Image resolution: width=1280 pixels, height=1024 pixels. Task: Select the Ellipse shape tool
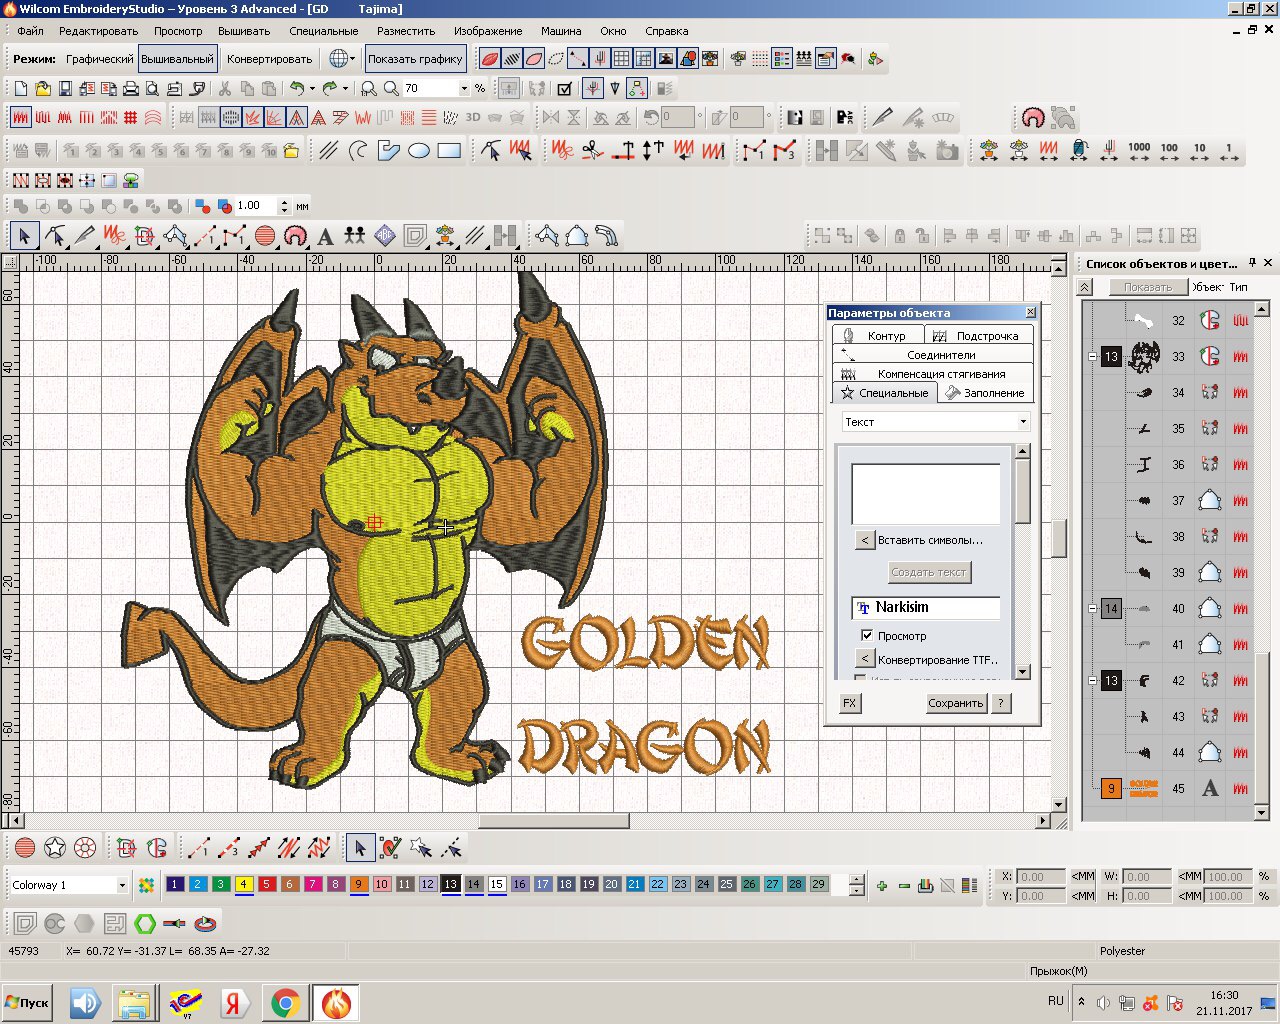[418, 151]
